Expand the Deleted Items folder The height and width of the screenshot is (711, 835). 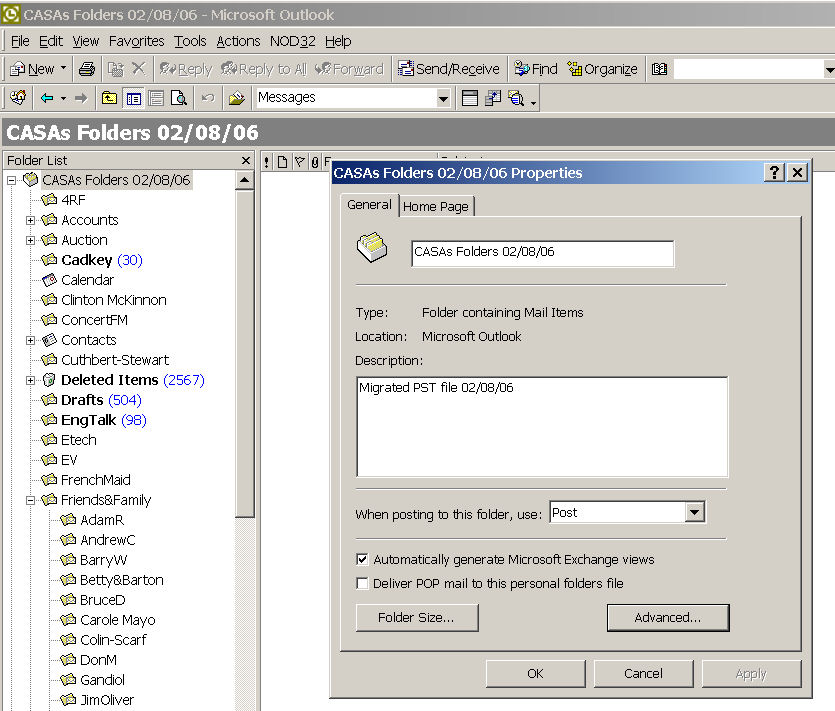point(30,380)
